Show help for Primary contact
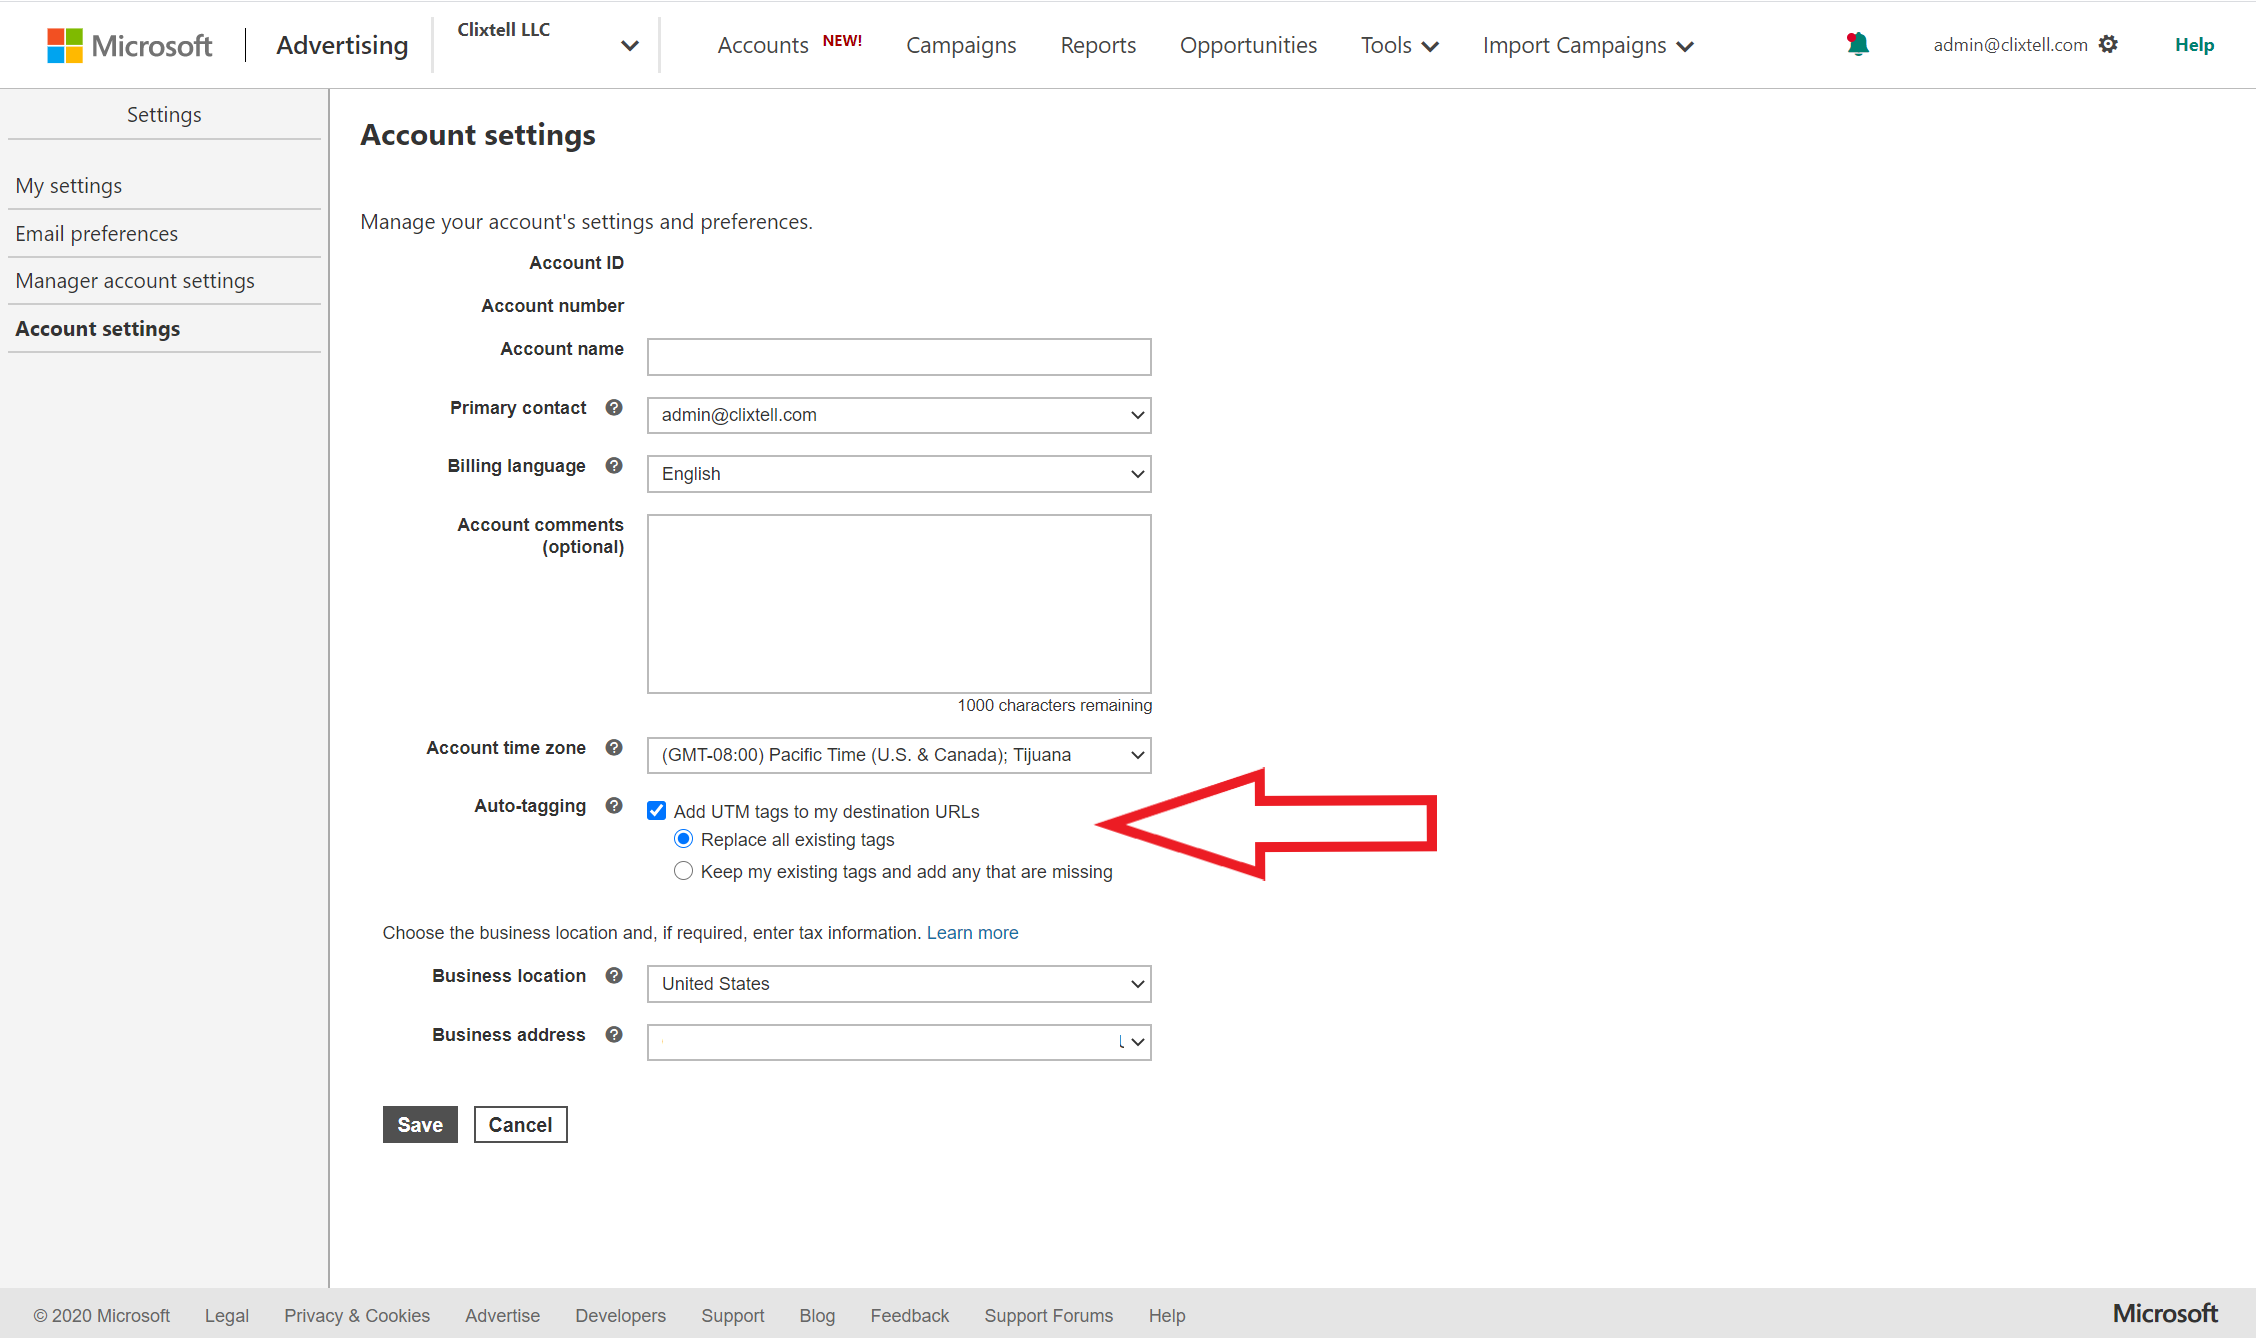Screen dimensions: 2256x1338 pos(614,407)
